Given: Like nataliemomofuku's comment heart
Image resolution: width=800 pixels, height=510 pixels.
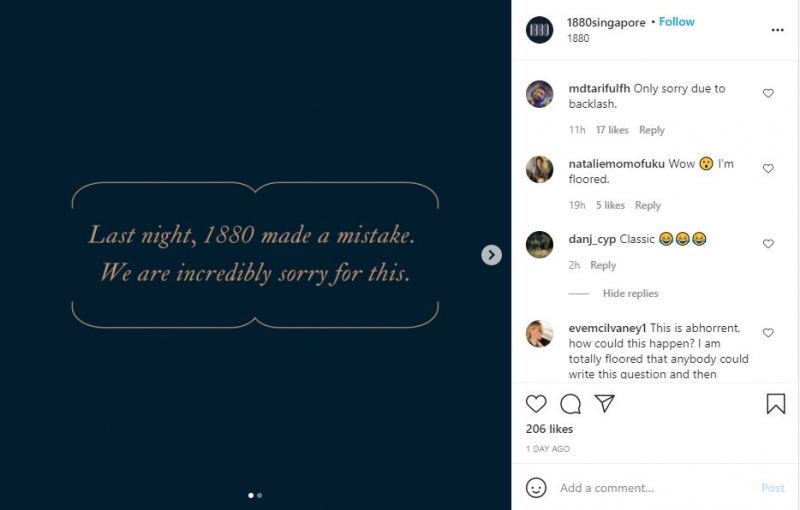Looking at the screenshot, I should pos(768,168).
